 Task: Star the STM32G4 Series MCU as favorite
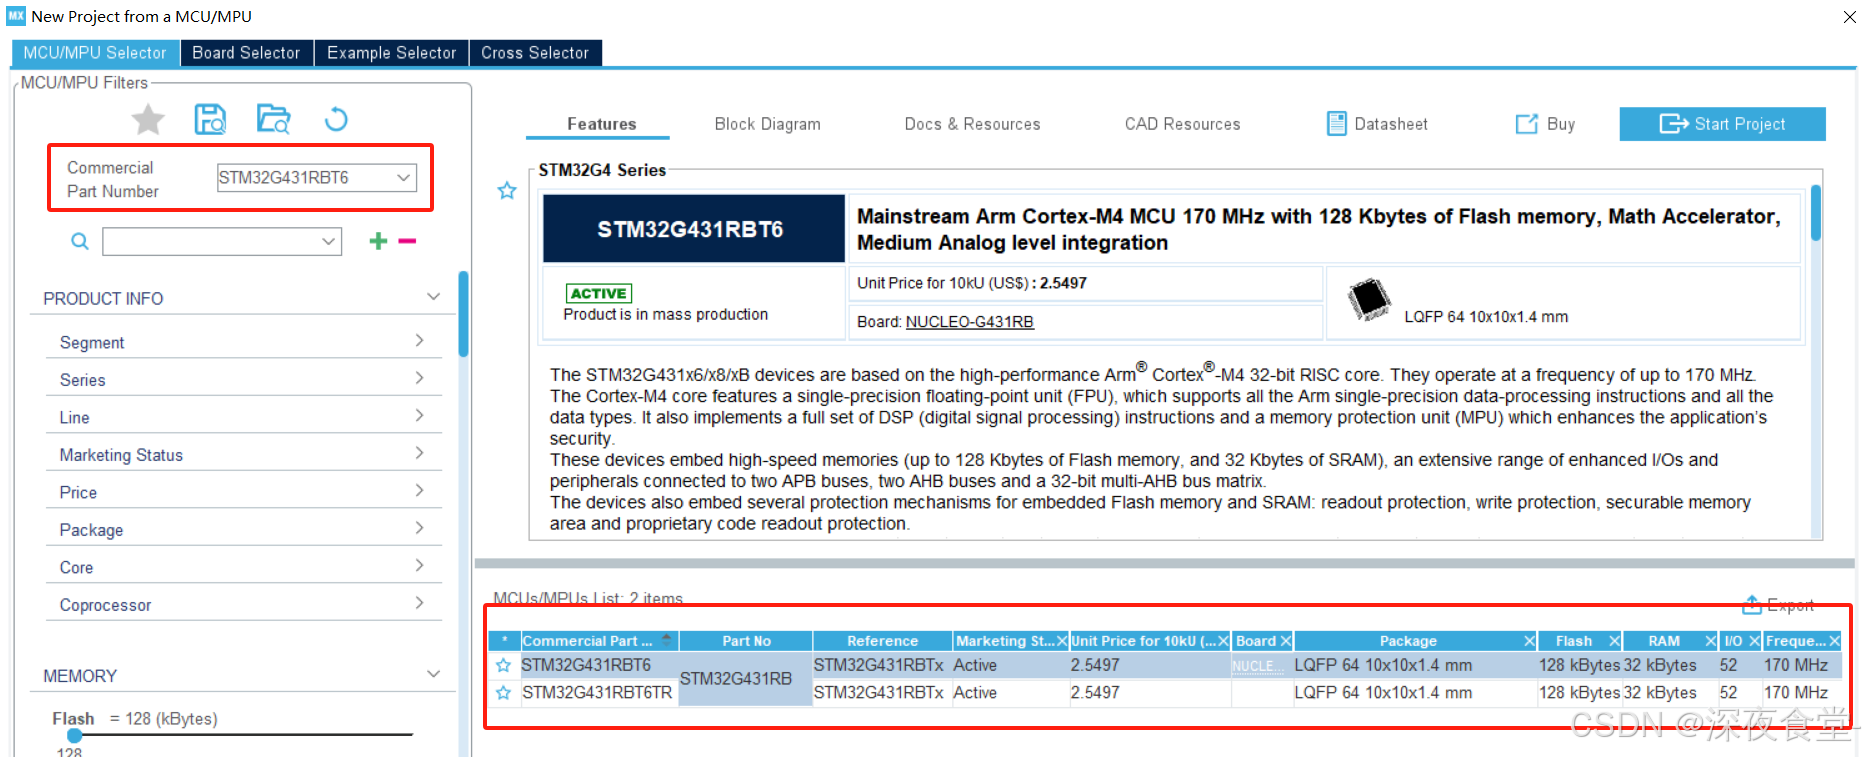coord(507,190)
